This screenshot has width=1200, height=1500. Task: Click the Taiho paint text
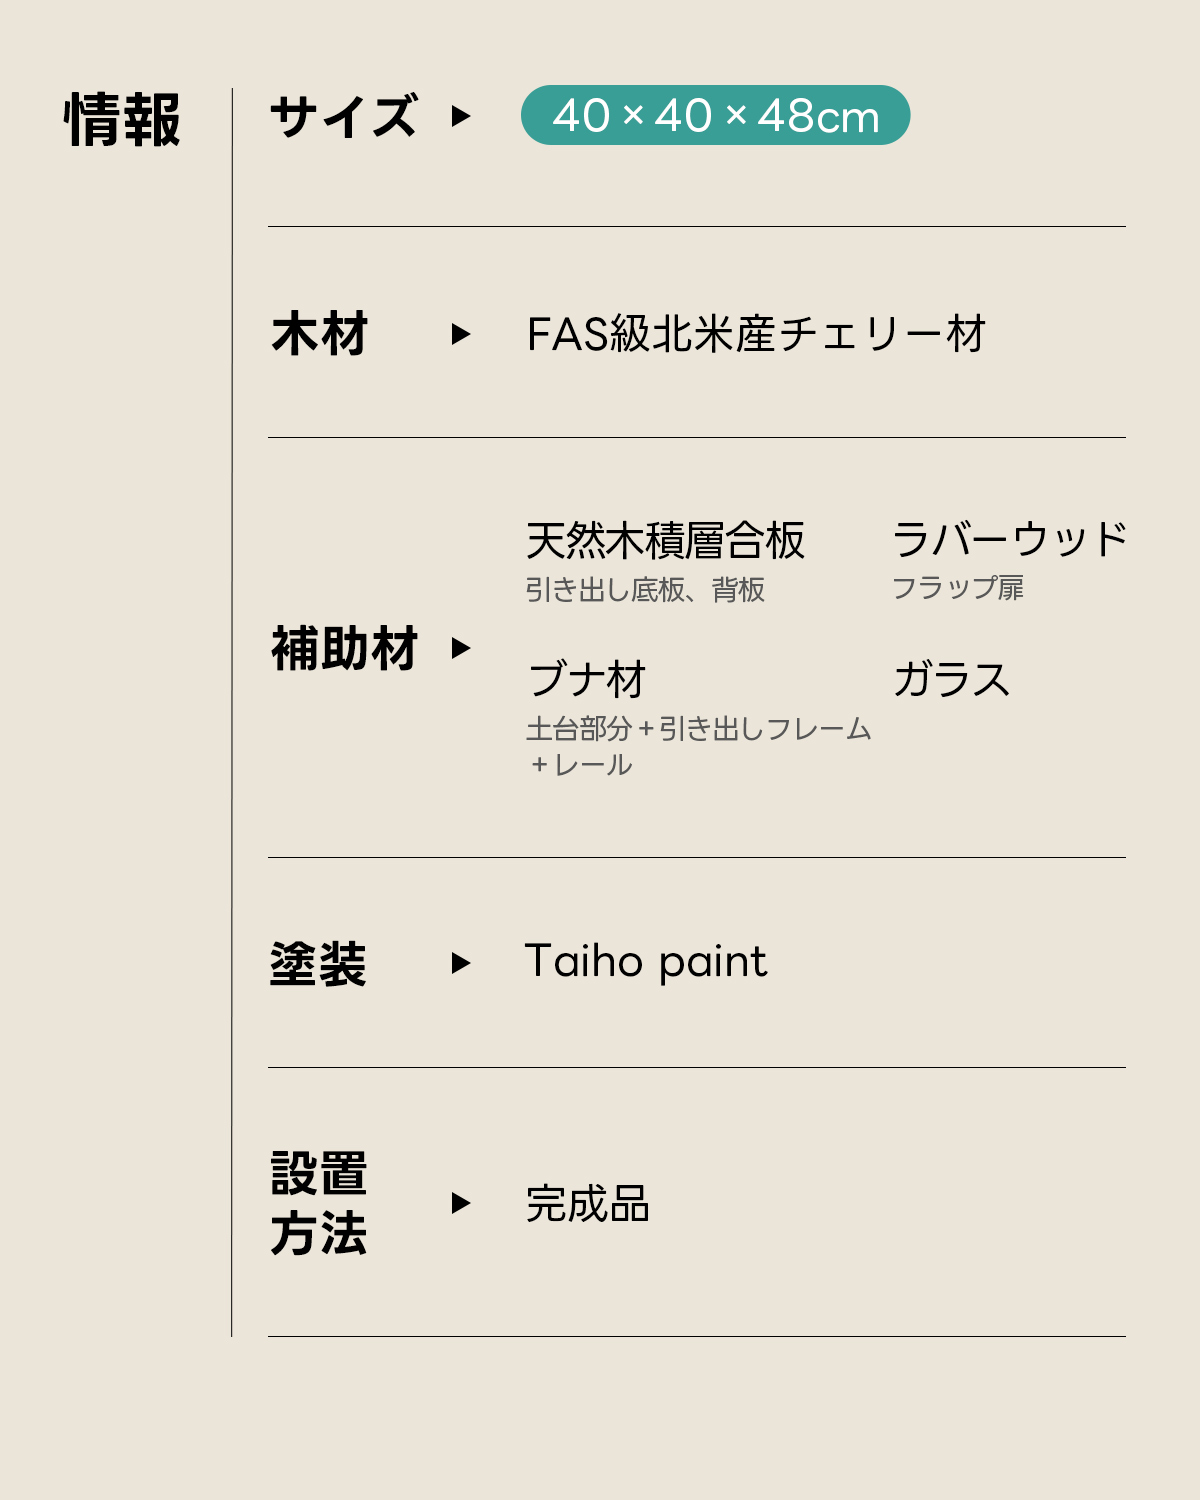[x=646, y=962]
